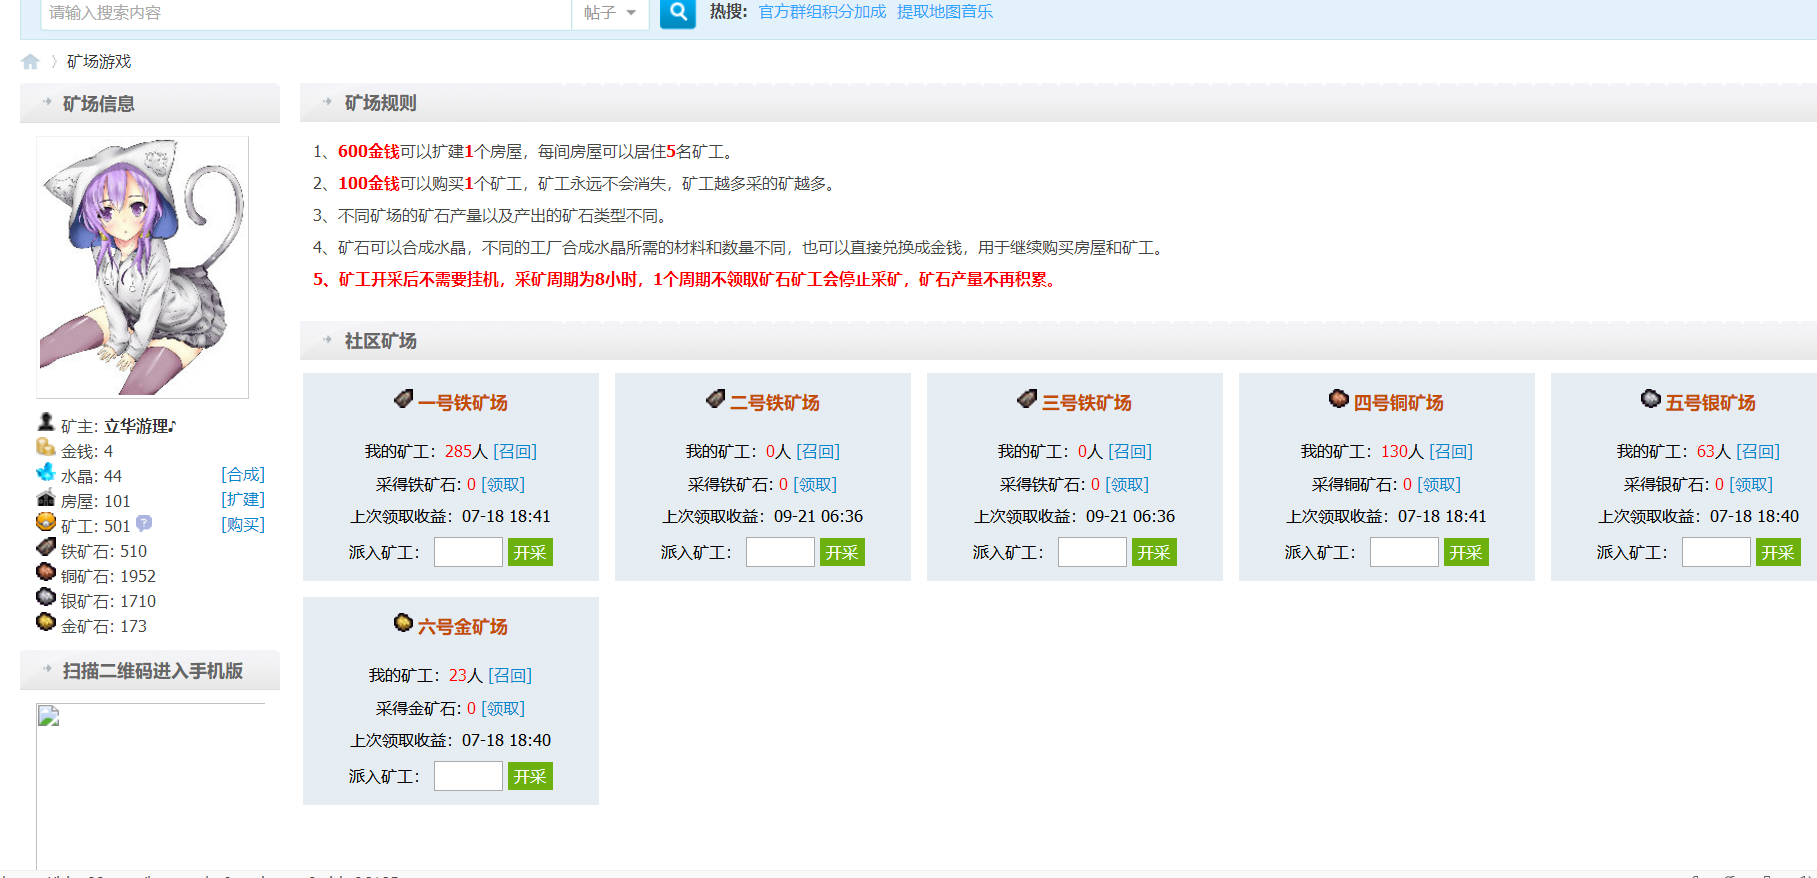Click the 金钱 coins icon
This screenshot has width=1817, height=878.
coord(46,447)
